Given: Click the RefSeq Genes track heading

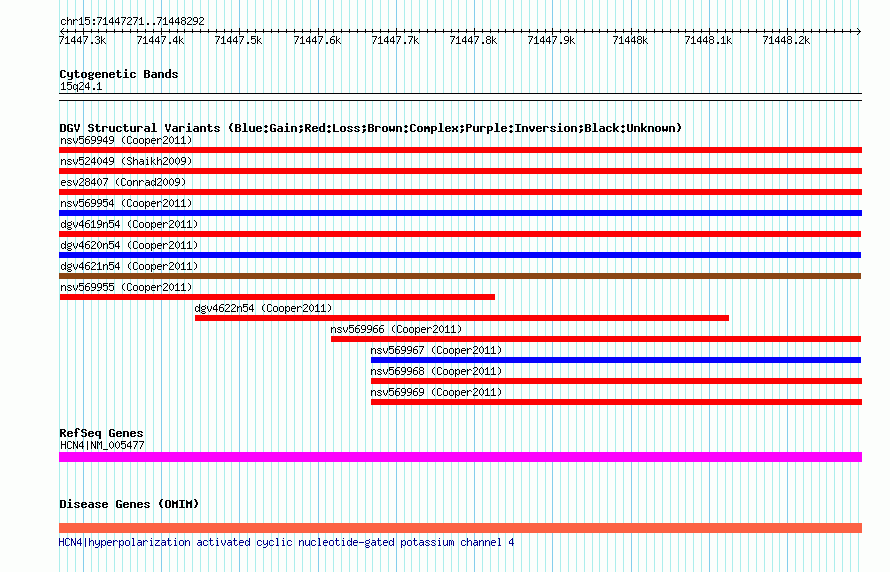Looking at the screenshot, I should (101, 433).
